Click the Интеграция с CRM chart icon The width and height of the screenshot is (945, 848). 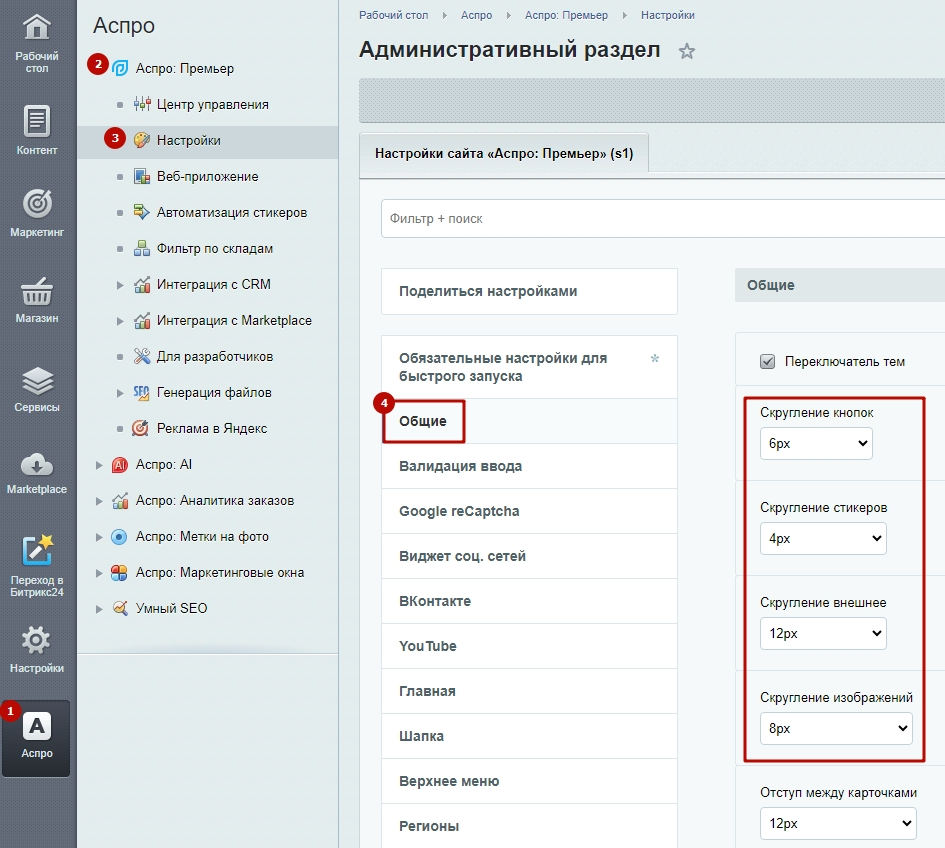pos(142,284)
